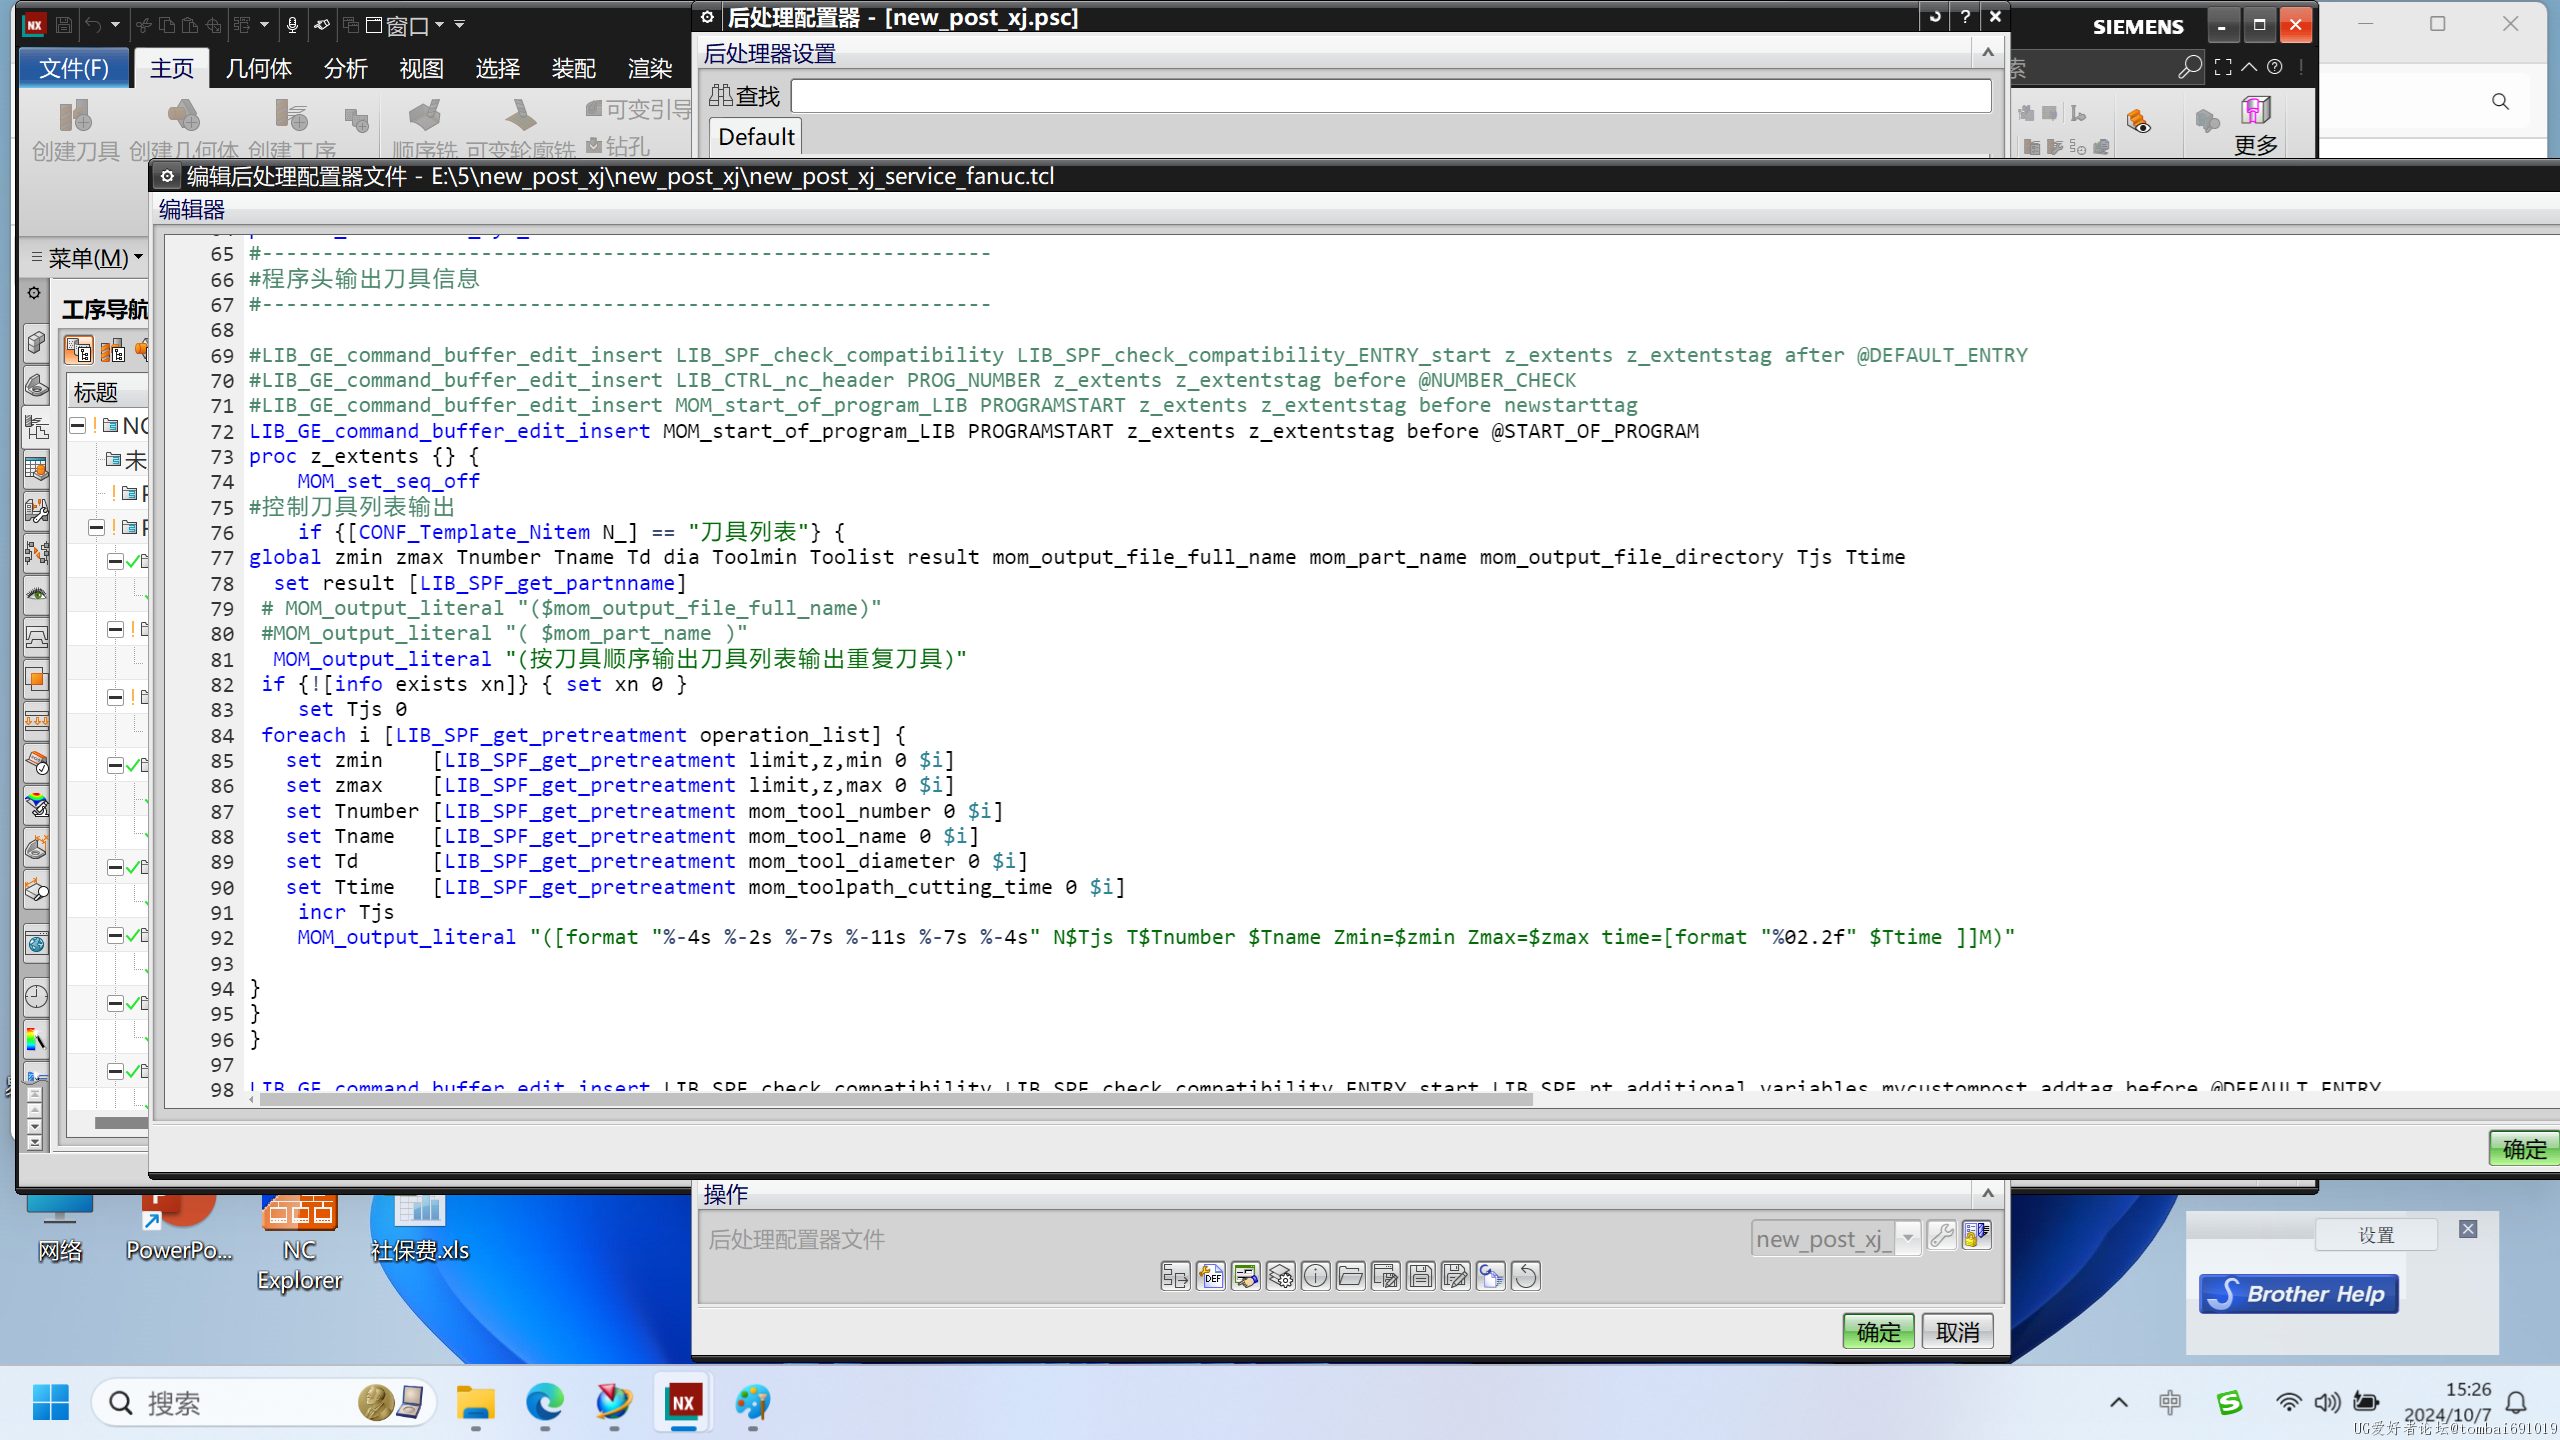Click the 设置 button in the Brother panel
This screenshot has width=2560, height=1440.
click(x=2376, y=1235)
